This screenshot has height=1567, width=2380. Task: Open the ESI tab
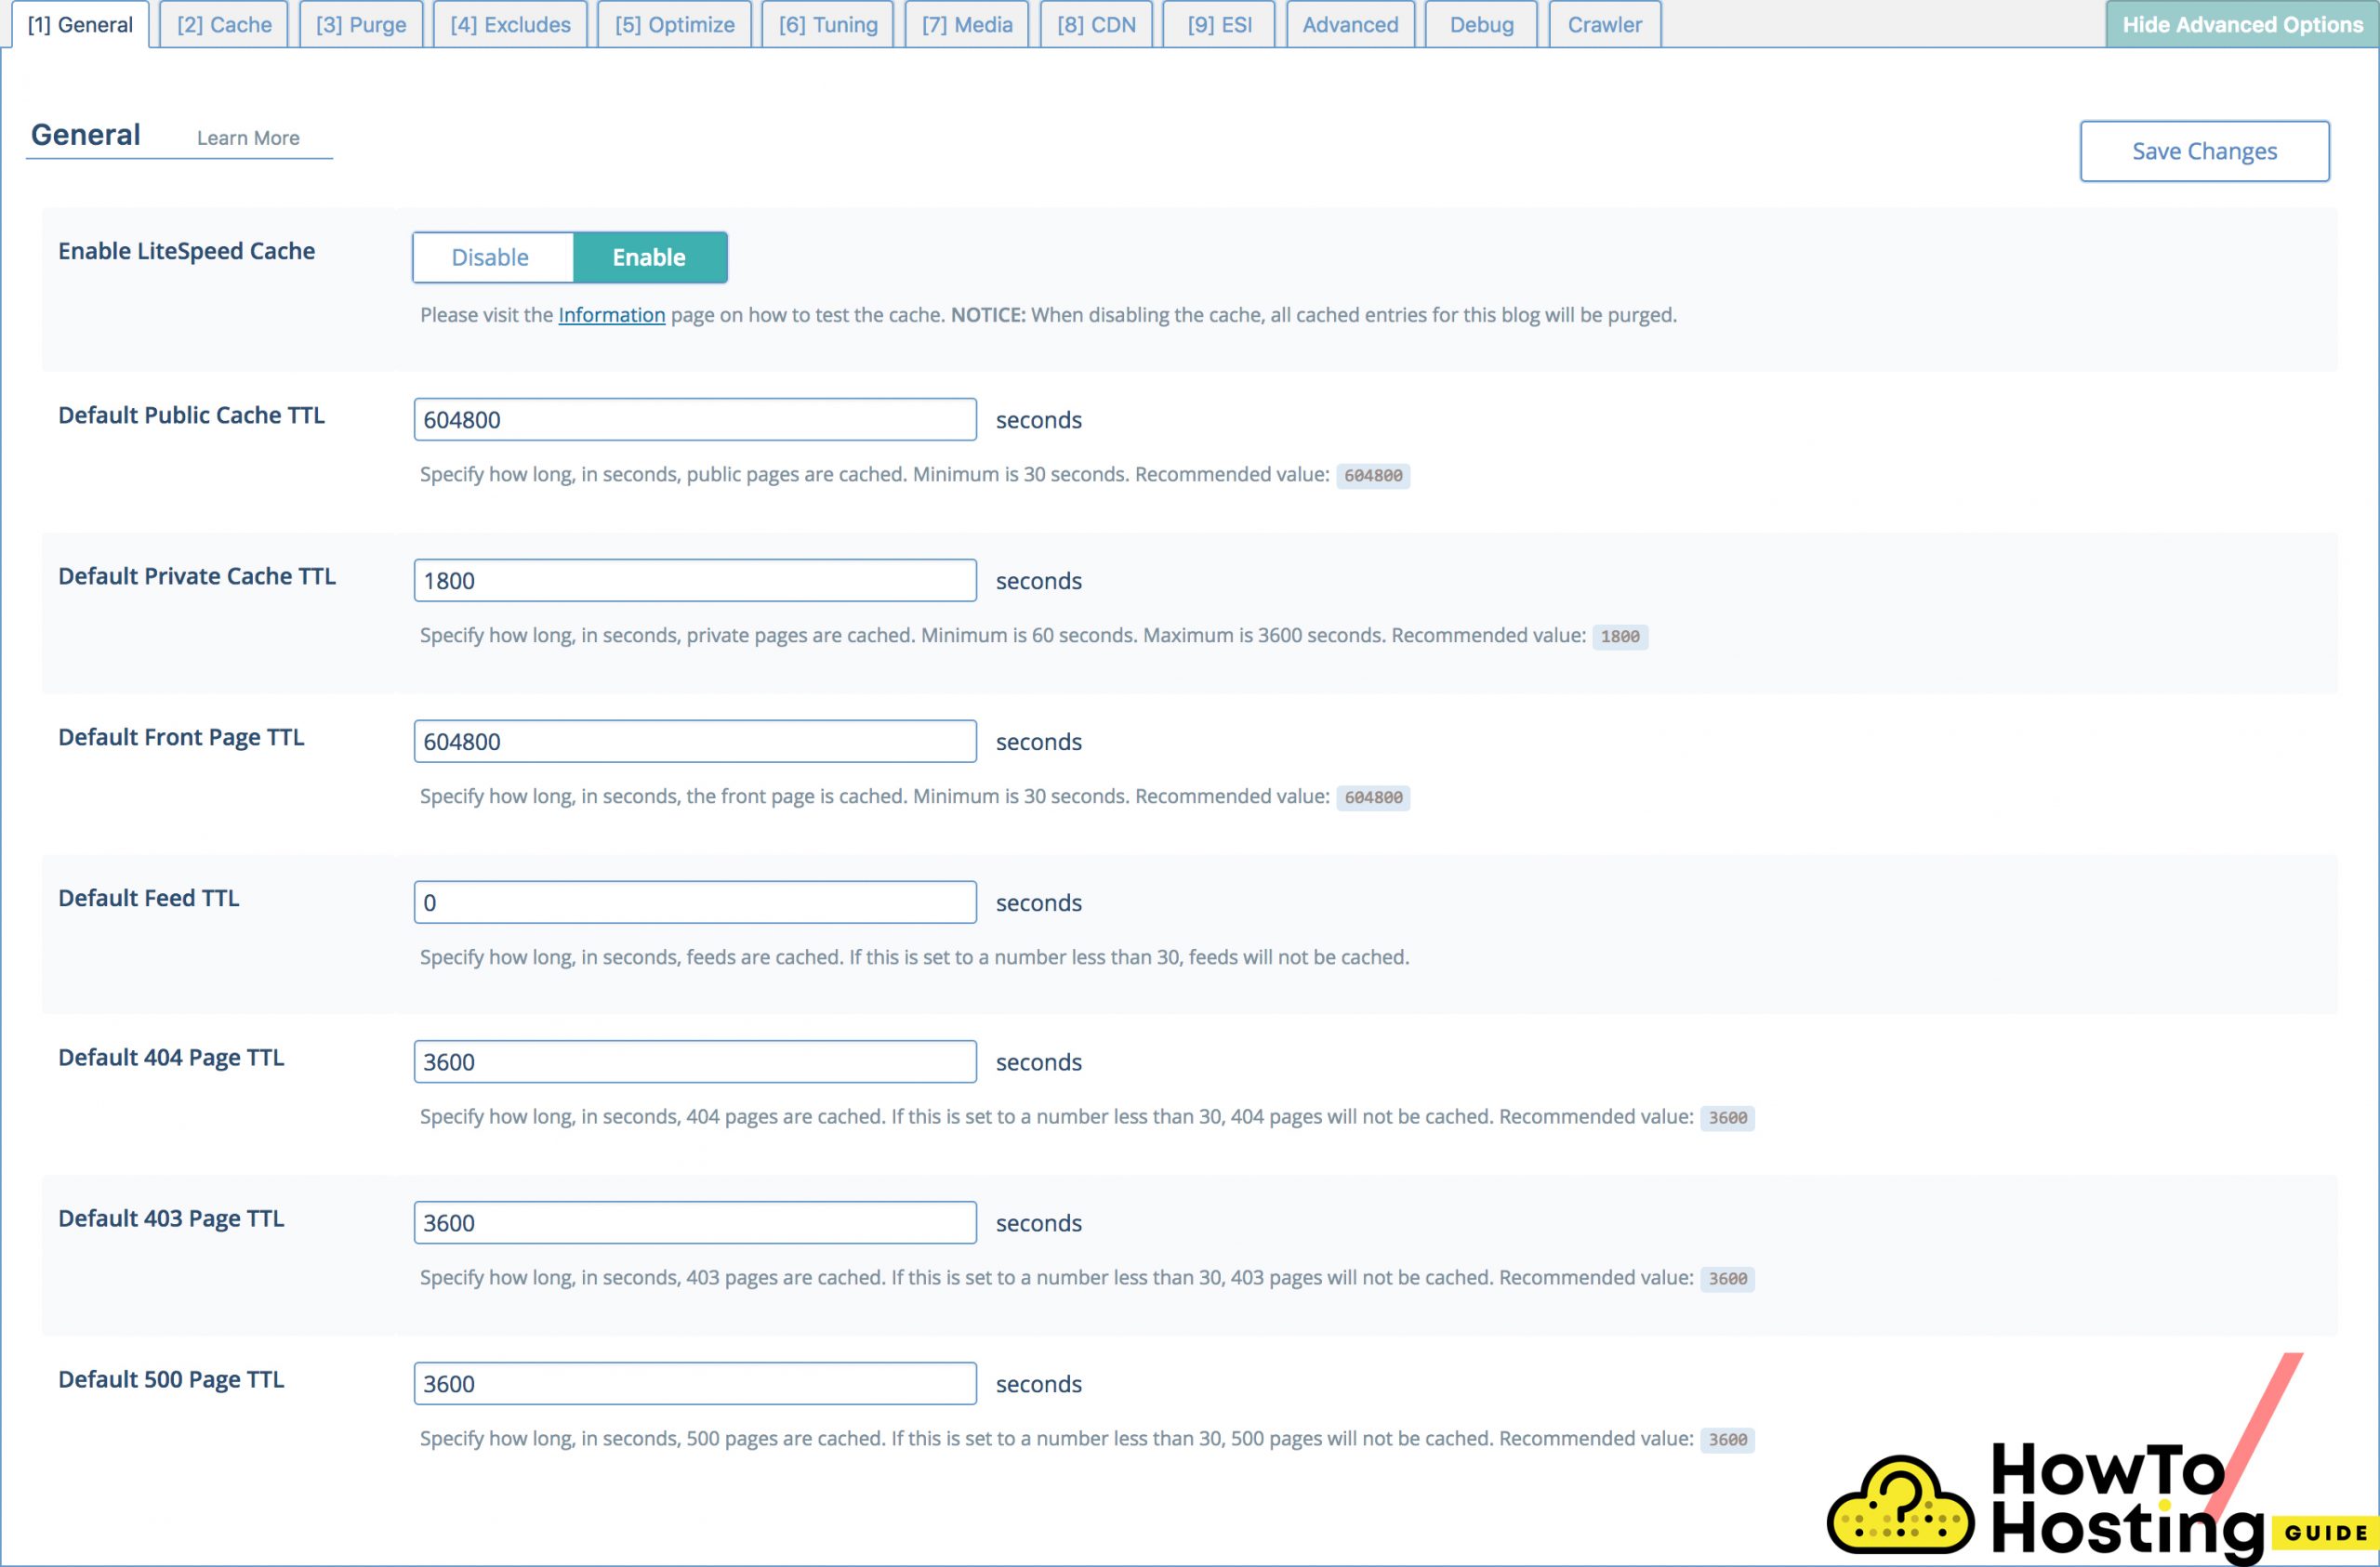(1217, 22)
